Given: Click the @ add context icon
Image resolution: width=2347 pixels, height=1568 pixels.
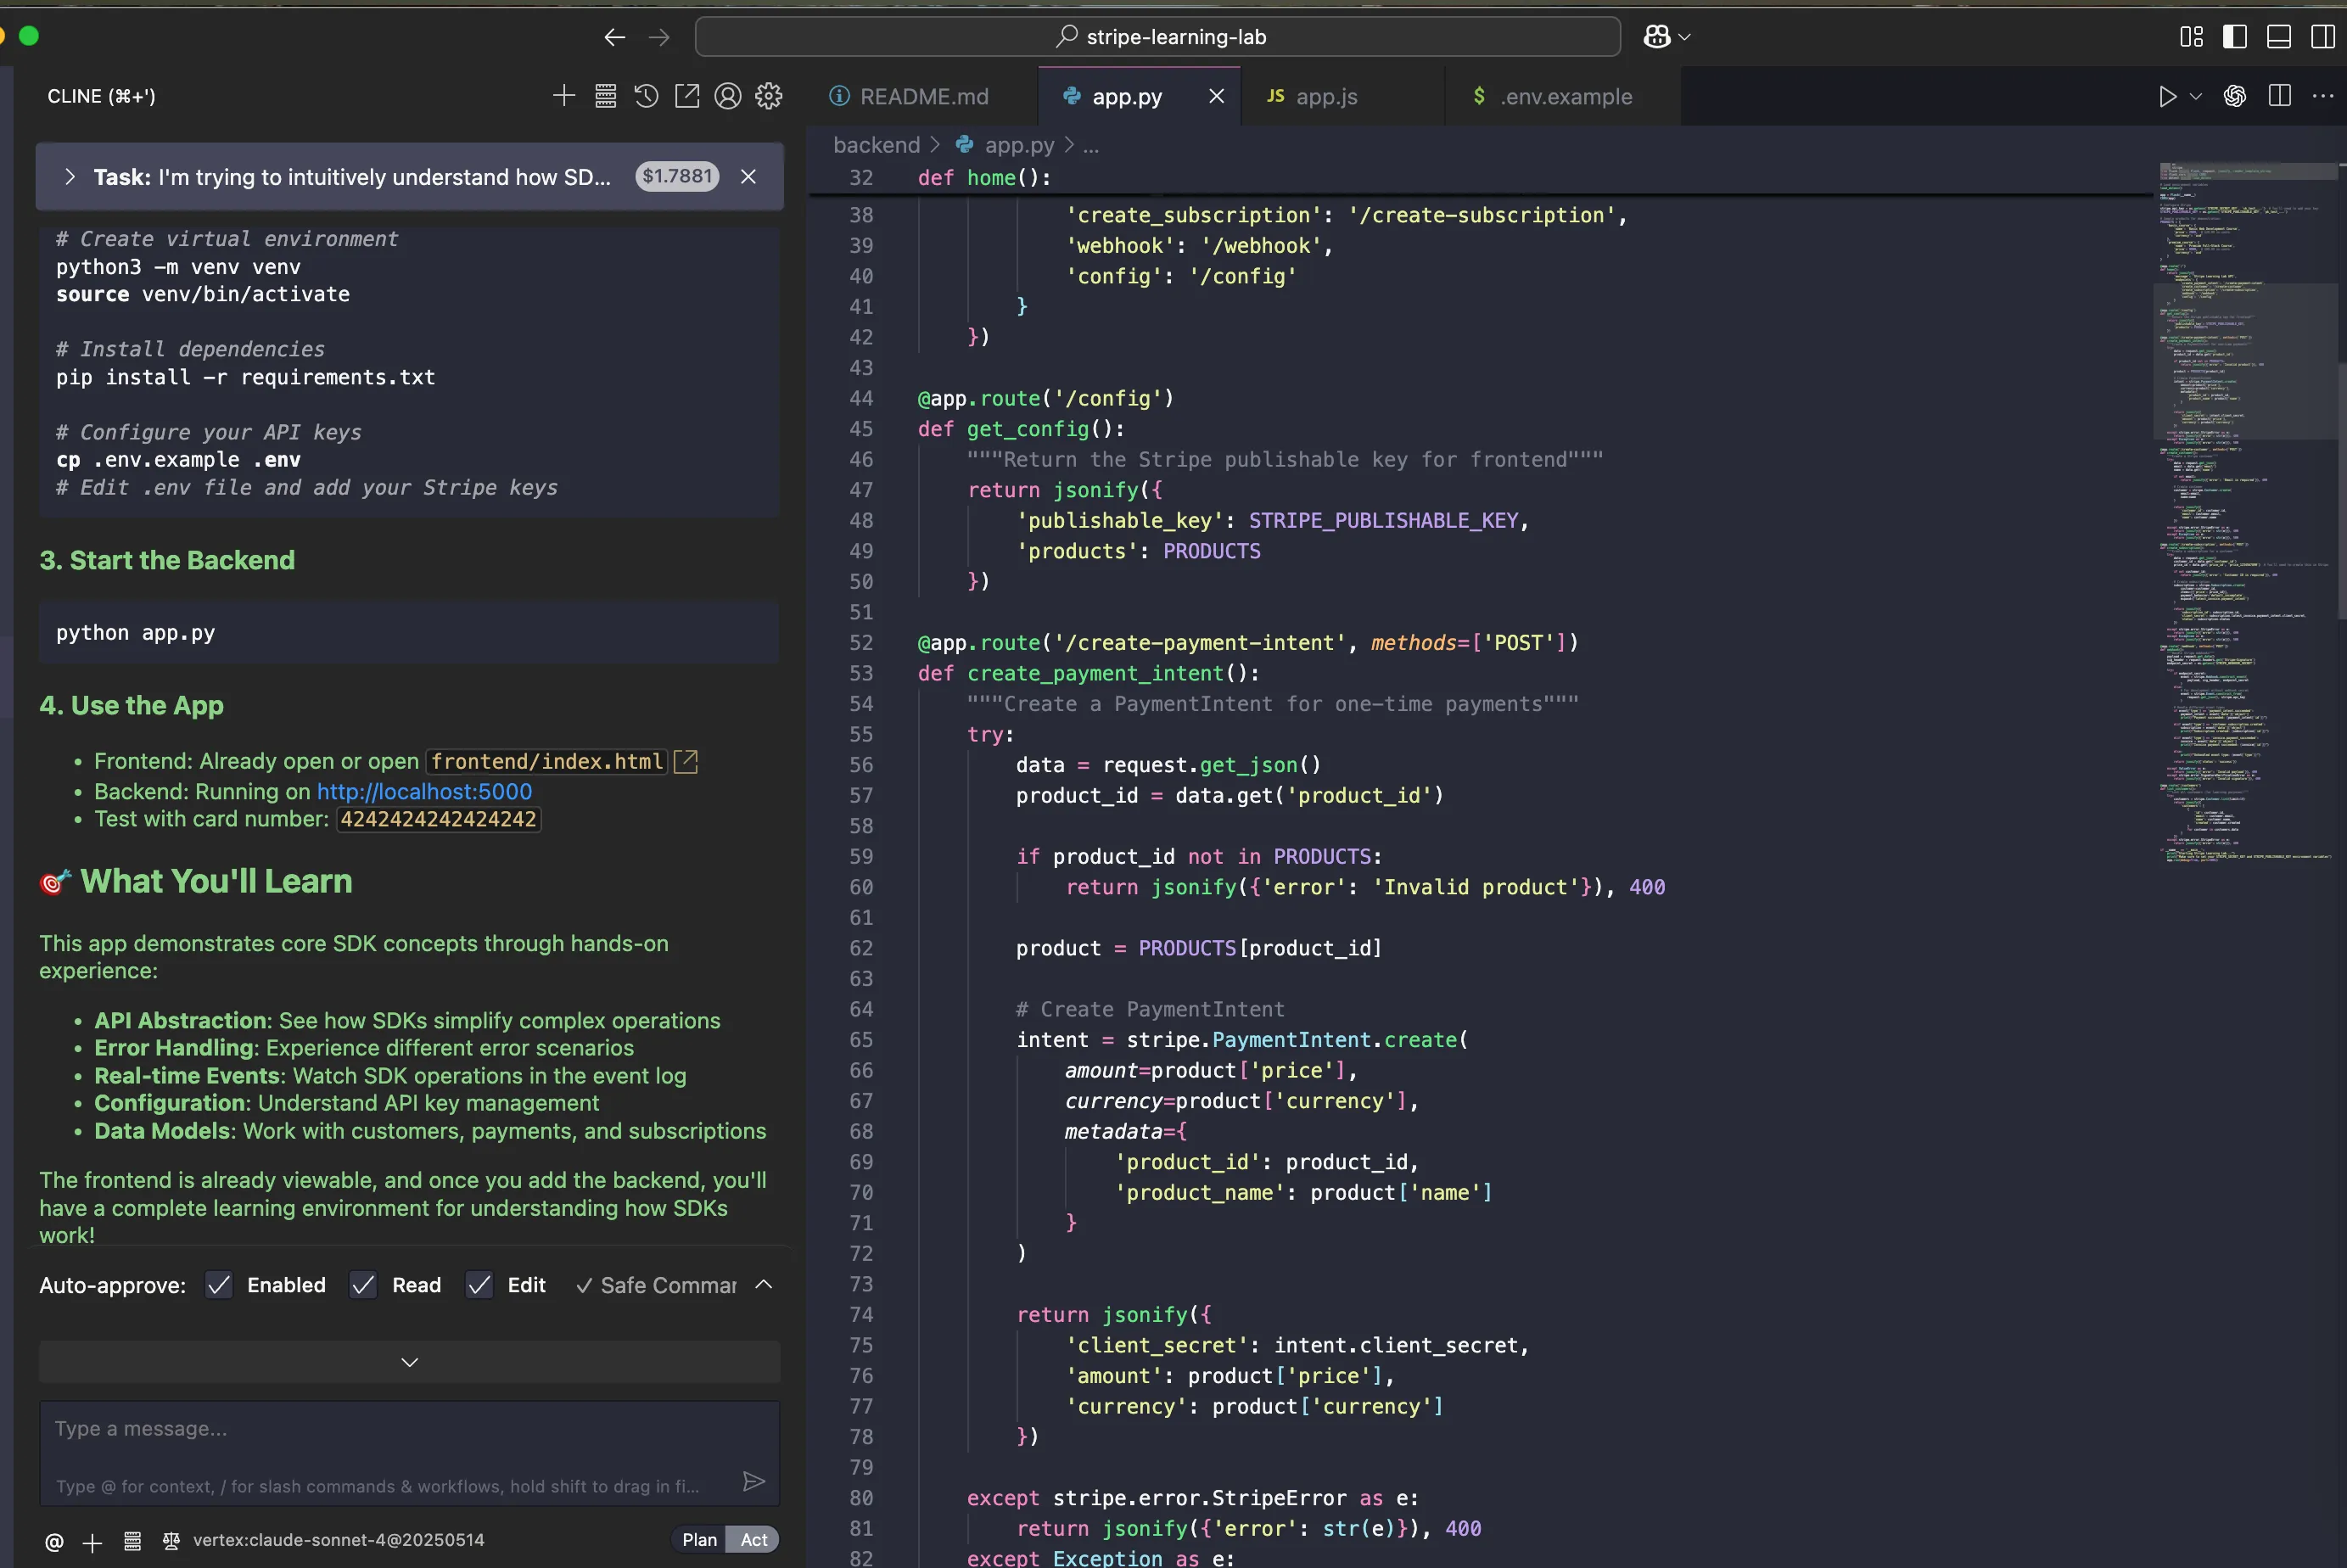Looking at the screenshot, I should point(54,1541).
